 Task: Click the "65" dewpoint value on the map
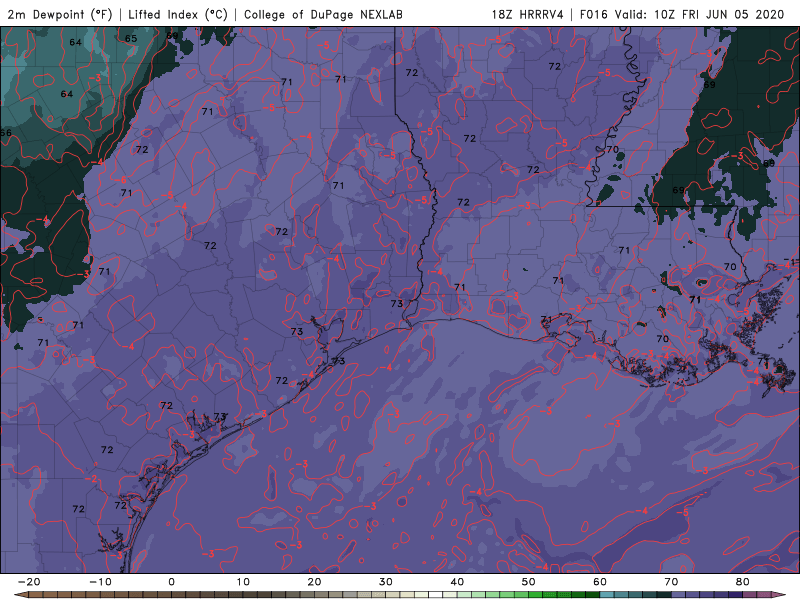click(131, 38)
